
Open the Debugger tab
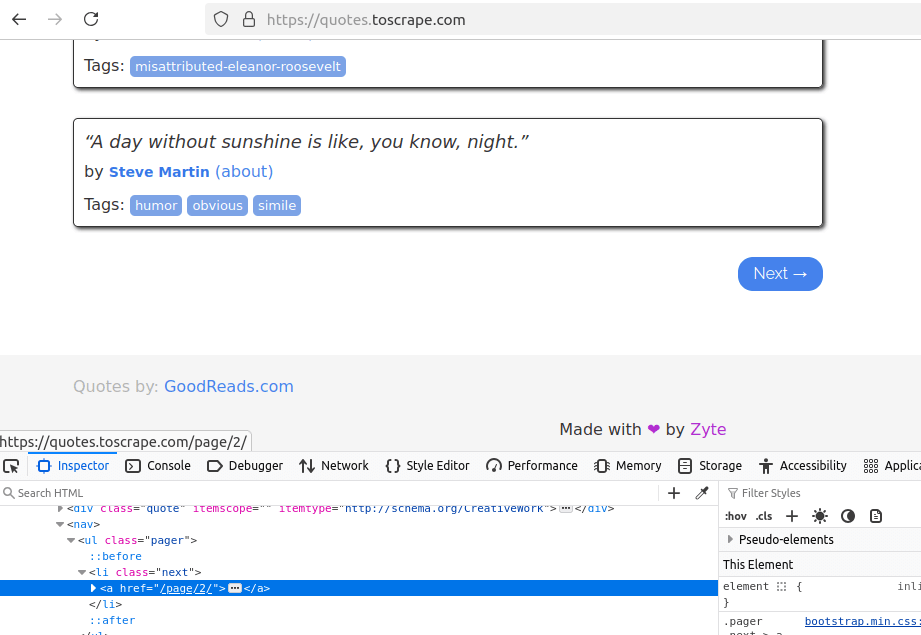[245, 466]
